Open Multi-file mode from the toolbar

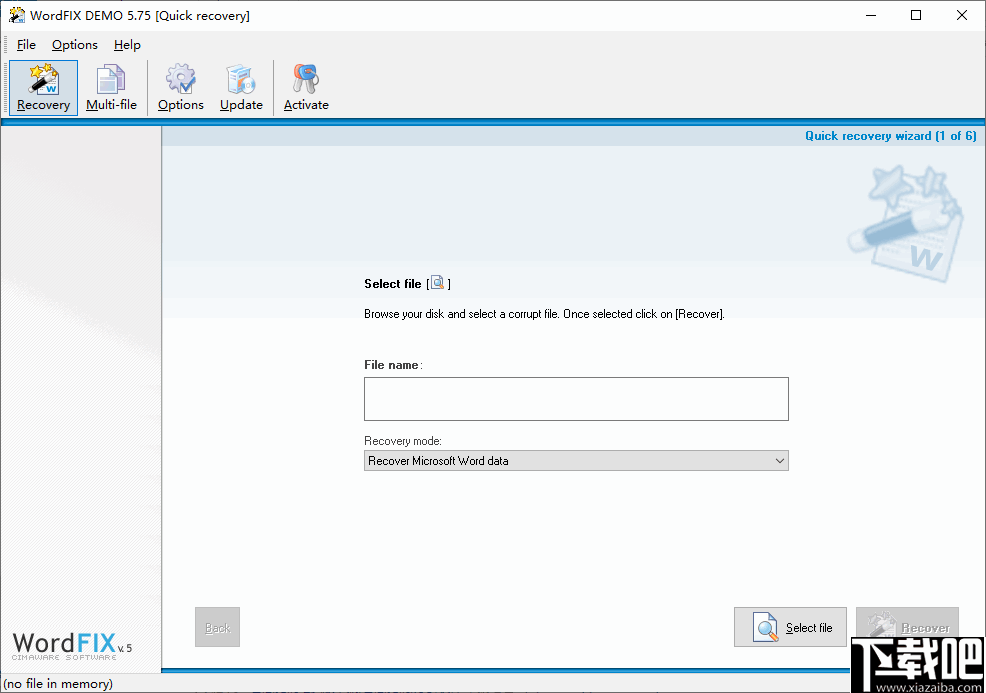click(x=111, y=87)
